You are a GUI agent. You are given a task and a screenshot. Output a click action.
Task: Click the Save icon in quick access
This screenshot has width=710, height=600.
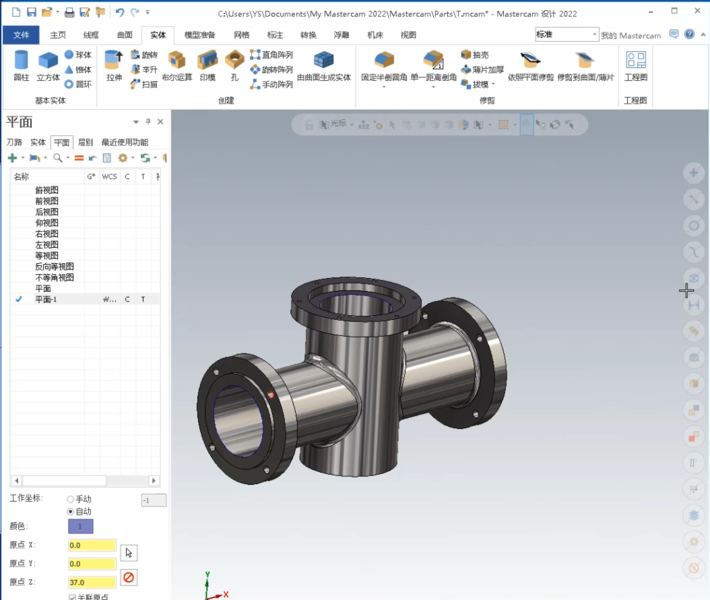click(x=31, y=12)
